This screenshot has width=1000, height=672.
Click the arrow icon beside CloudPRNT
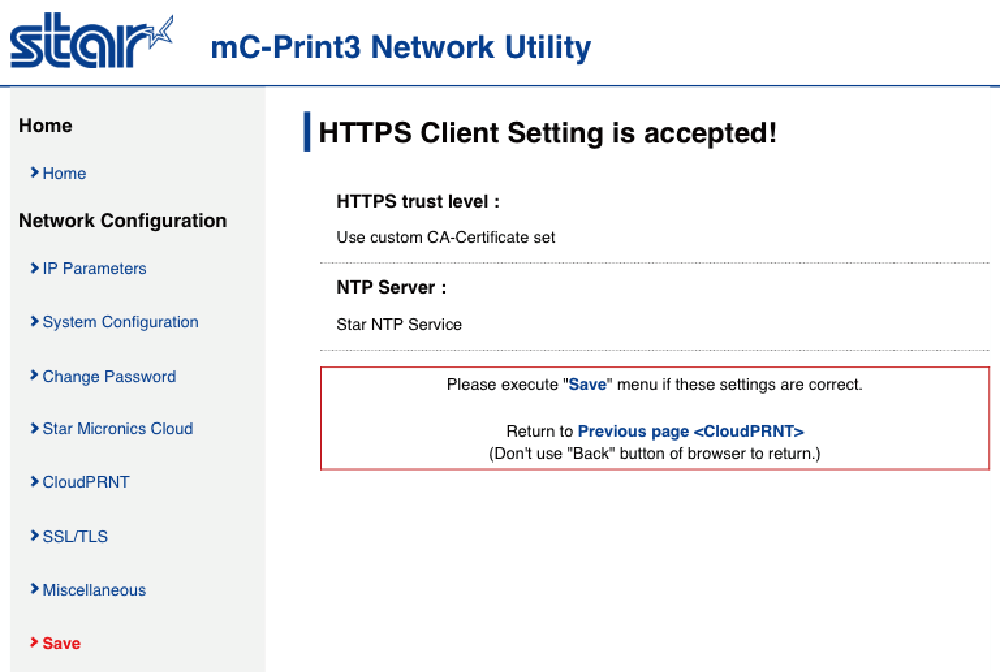(34, 481)
